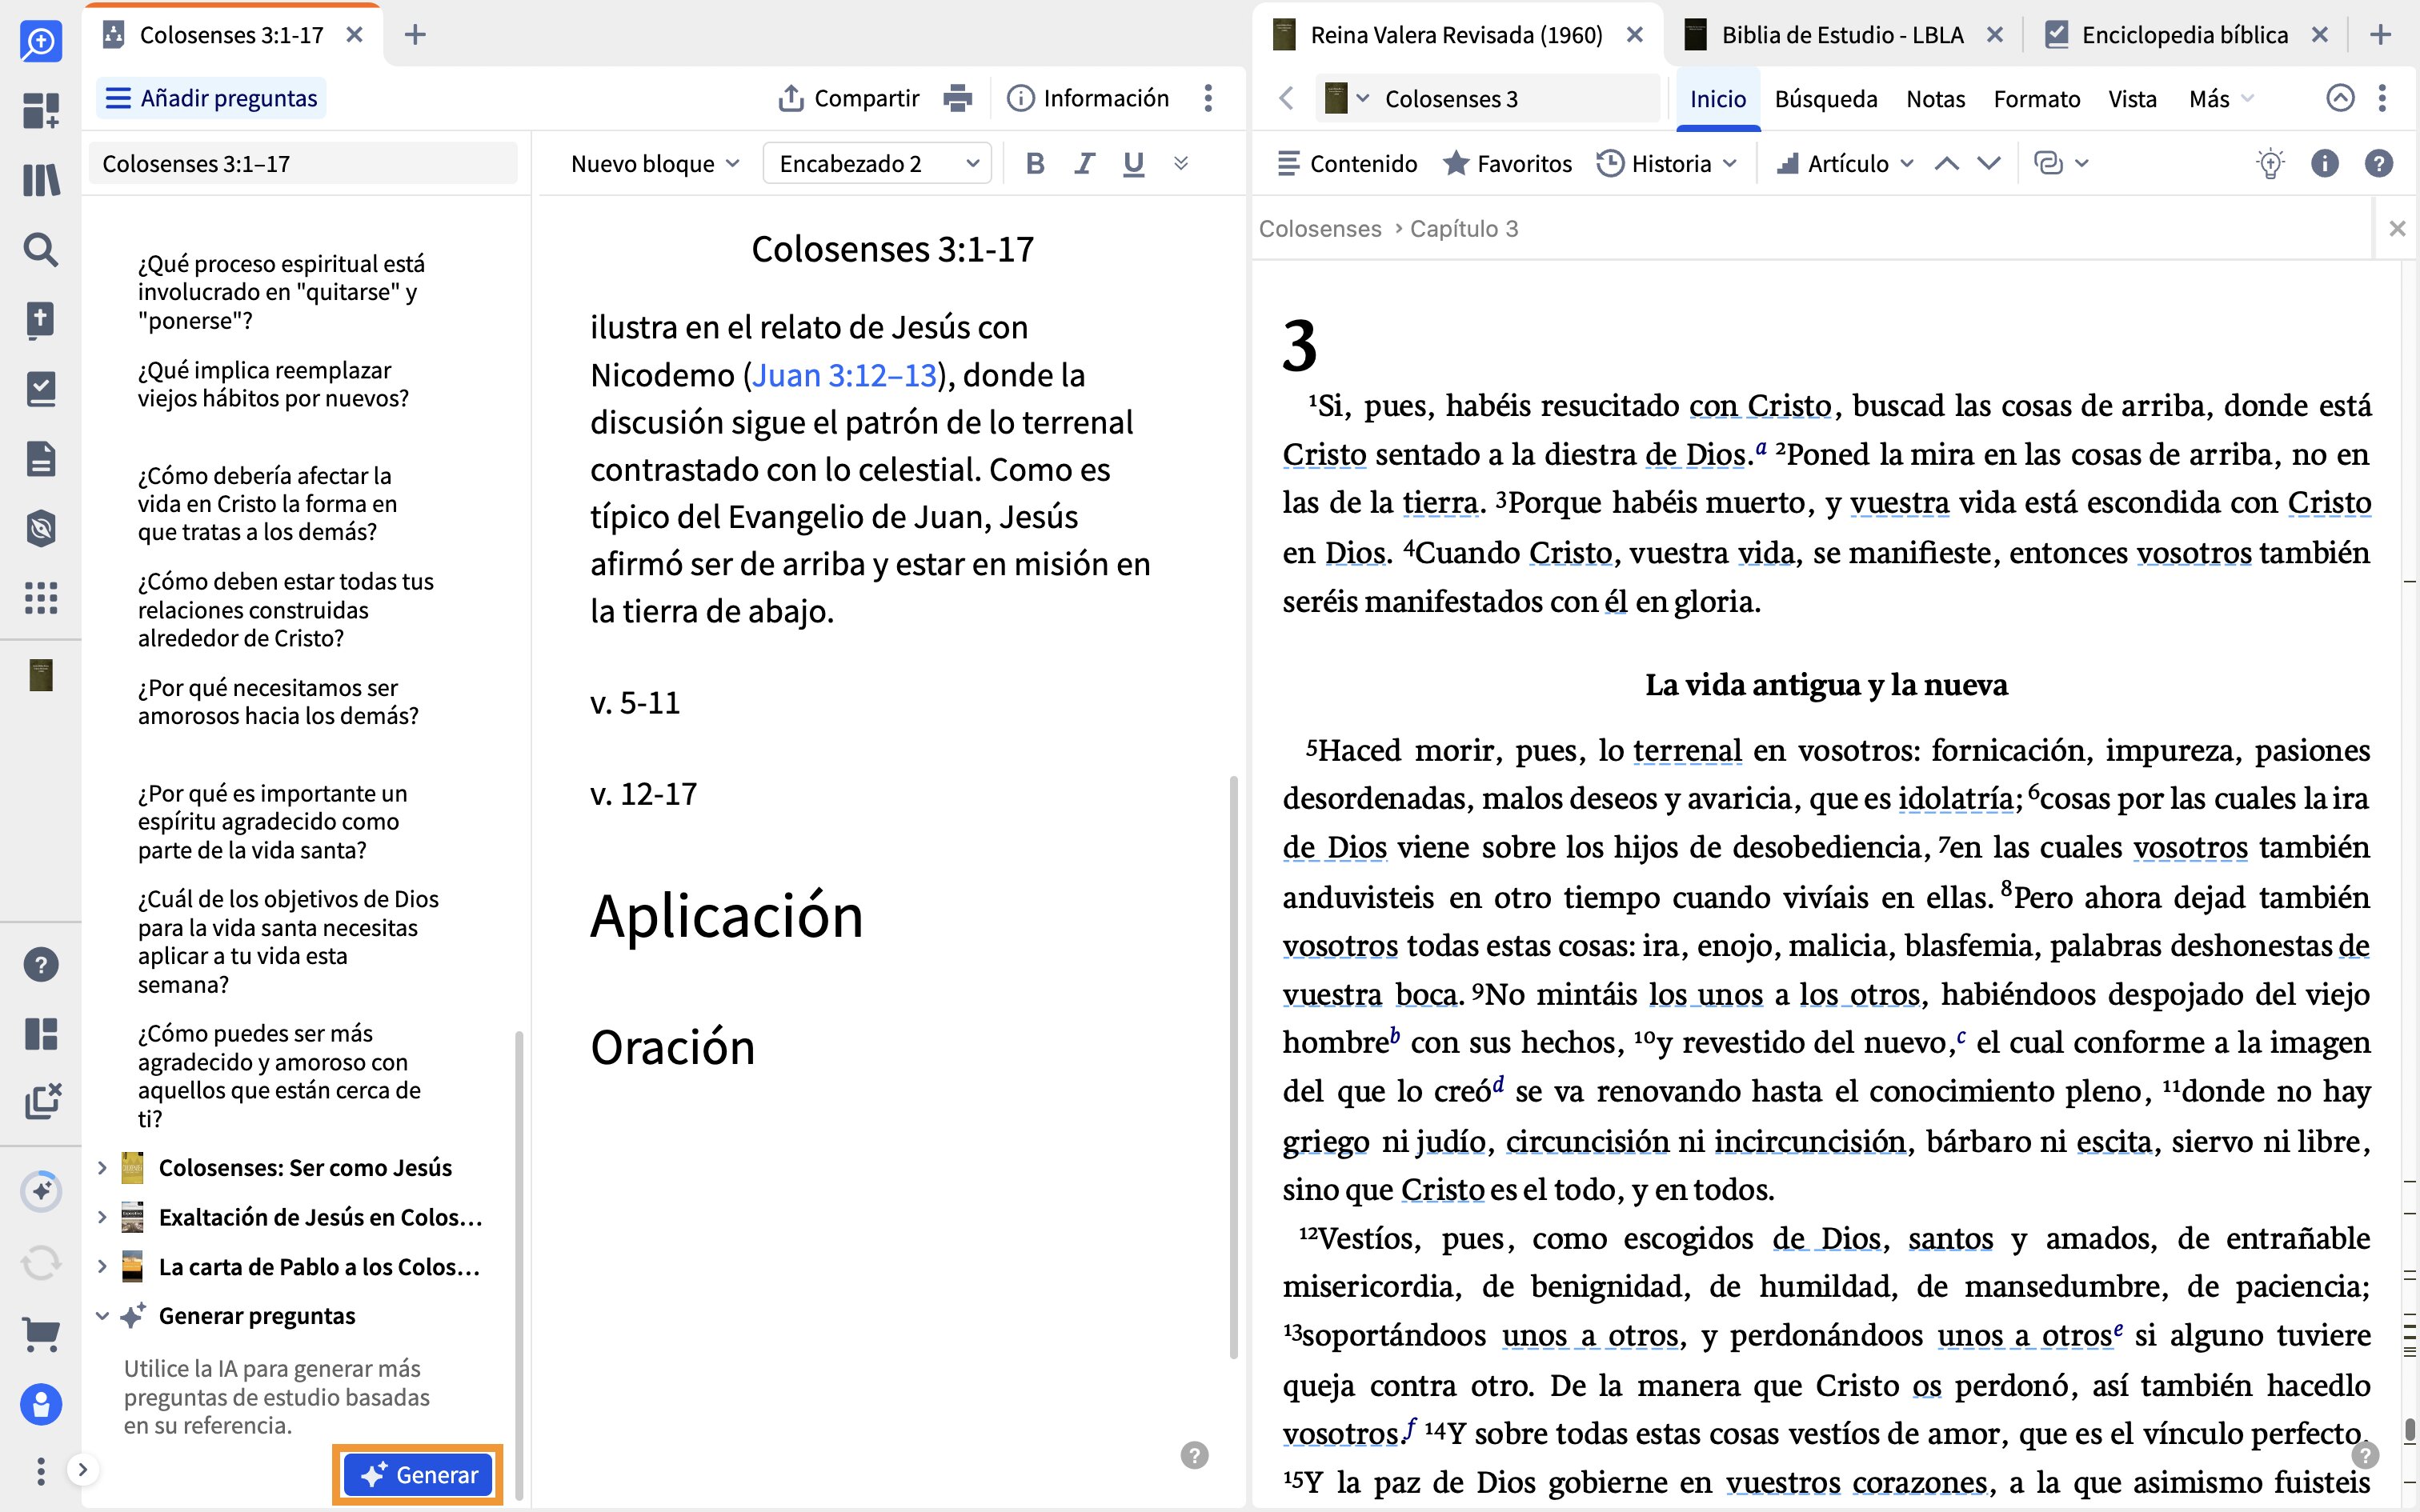Image resolution: width=2420 pixels, height=1512 pixels.
Task: Click the Colosenses 3:1–17 reference field
Action: tap(303, 163)
